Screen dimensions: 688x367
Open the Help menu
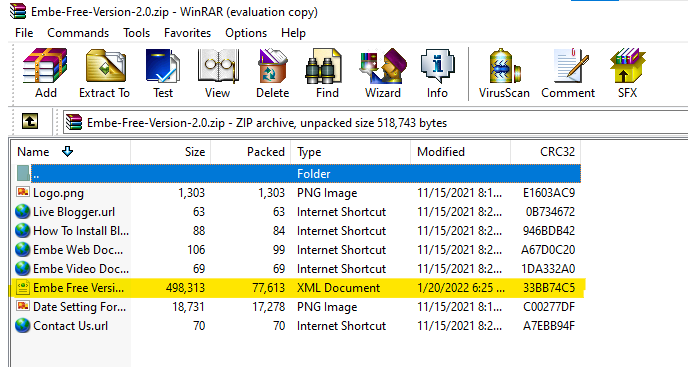click(294, 33)
